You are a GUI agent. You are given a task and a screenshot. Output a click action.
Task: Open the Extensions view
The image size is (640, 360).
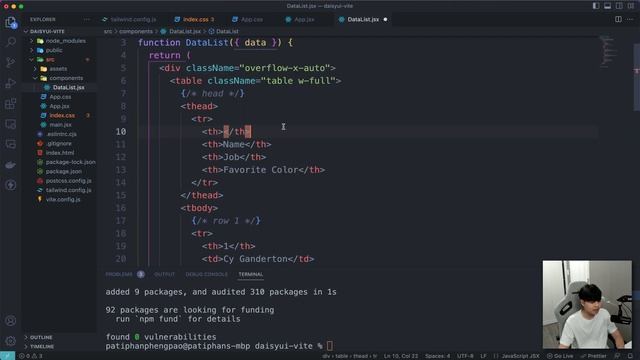11,103
